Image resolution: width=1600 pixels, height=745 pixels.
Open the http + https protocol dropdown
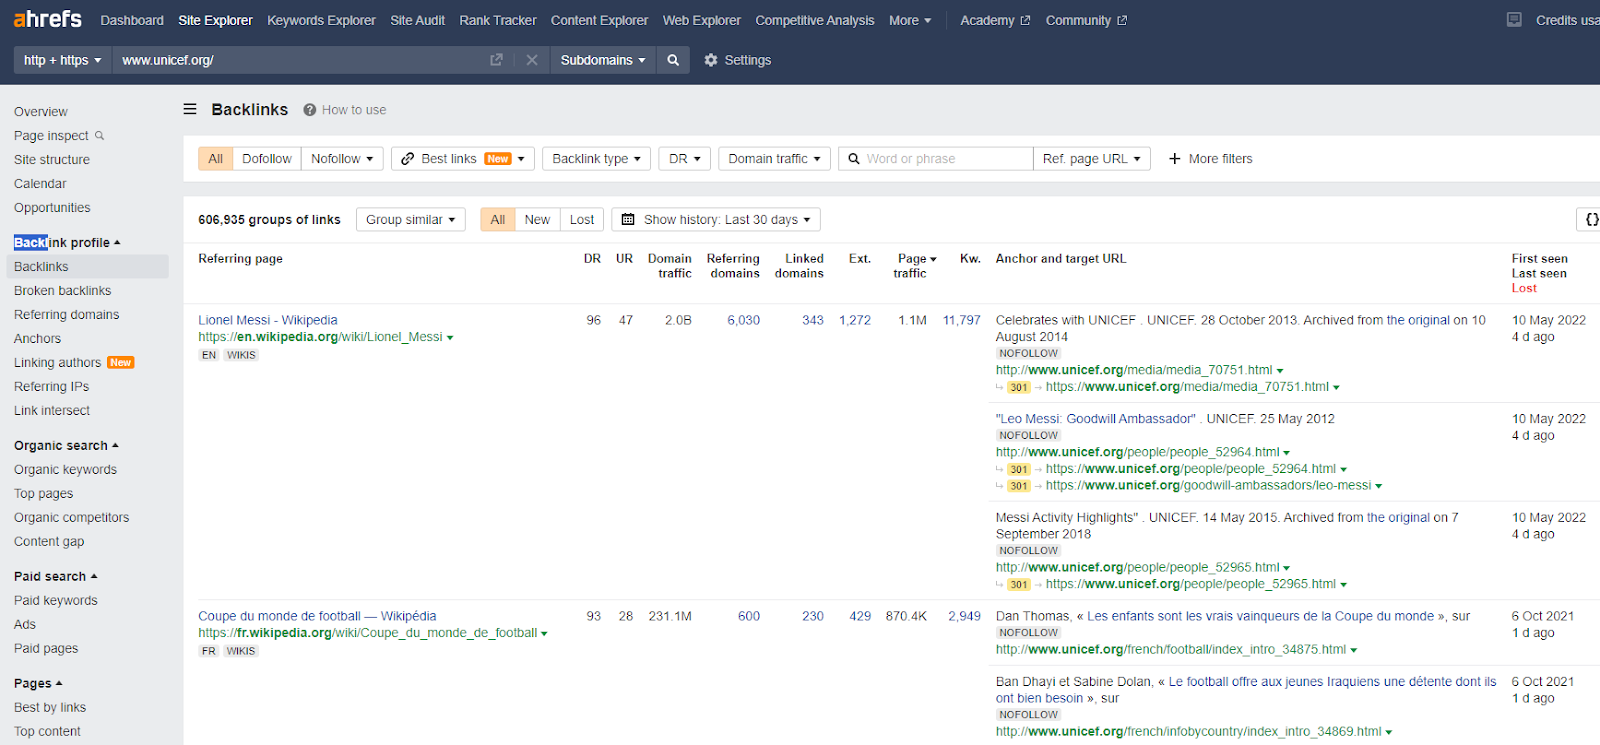(62, 60)
